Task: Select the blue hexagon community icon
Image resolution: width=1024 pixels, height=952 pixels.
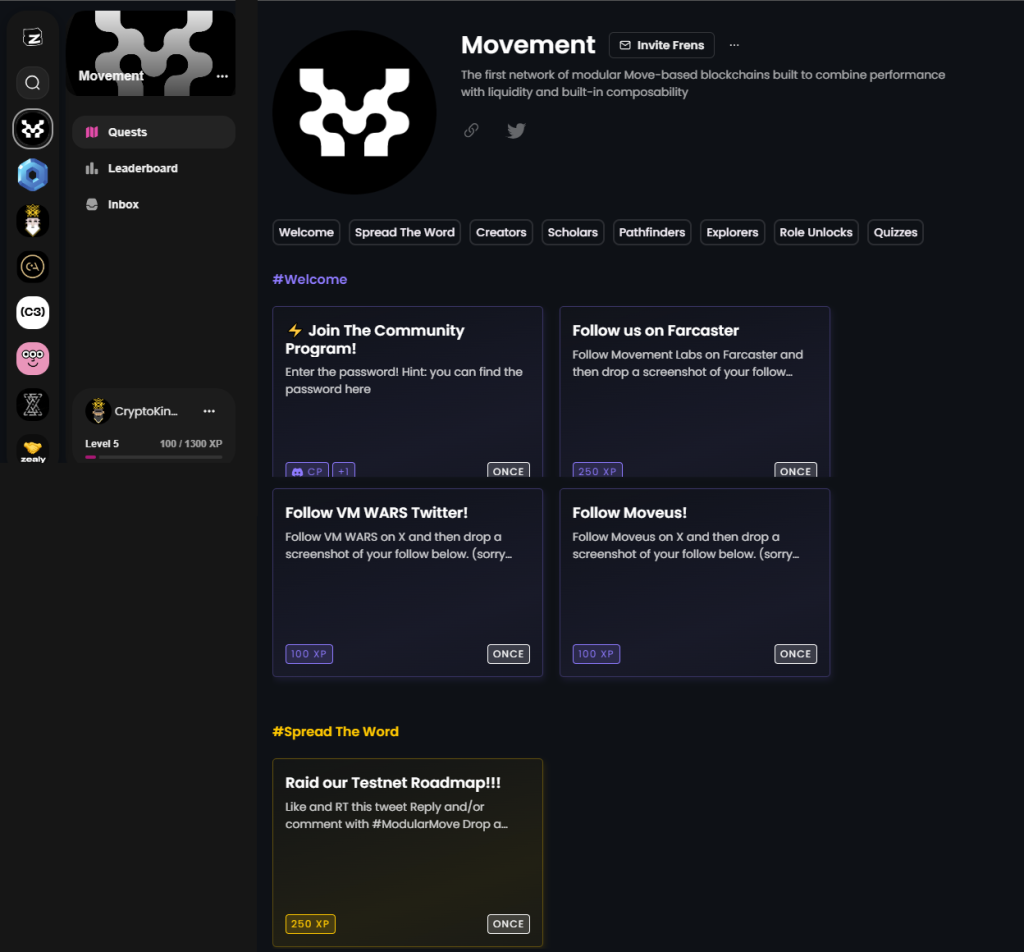Action: (x=32, y=175)
